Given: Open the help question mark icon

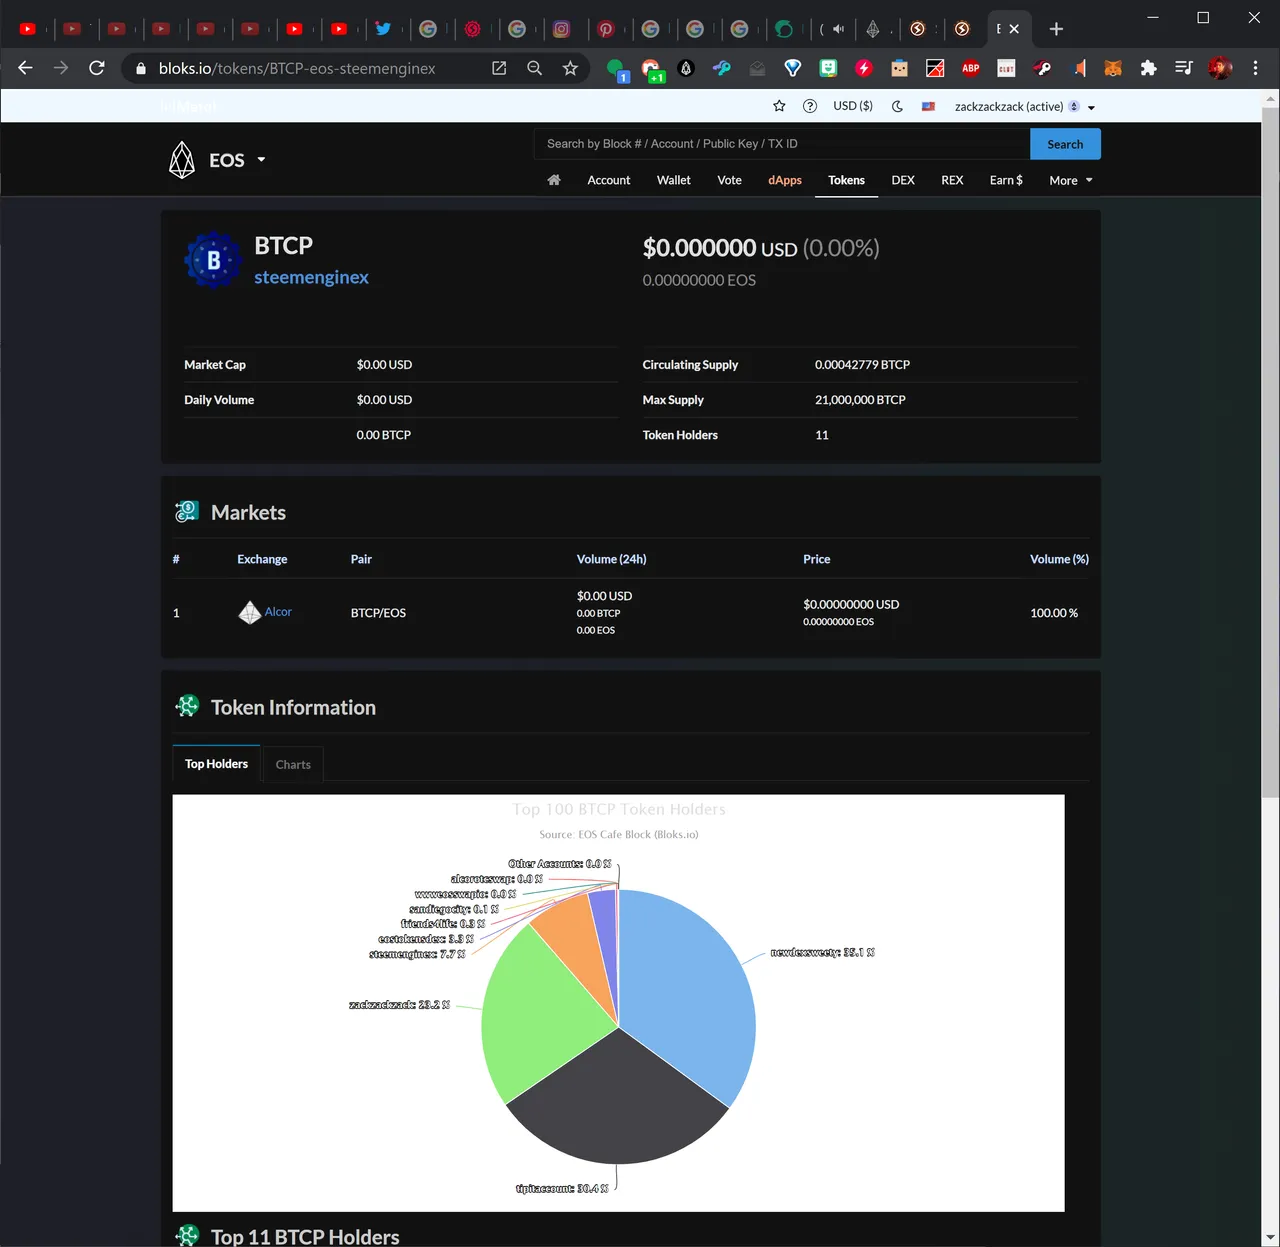Looking at the screenshot, I should point(810,106).
